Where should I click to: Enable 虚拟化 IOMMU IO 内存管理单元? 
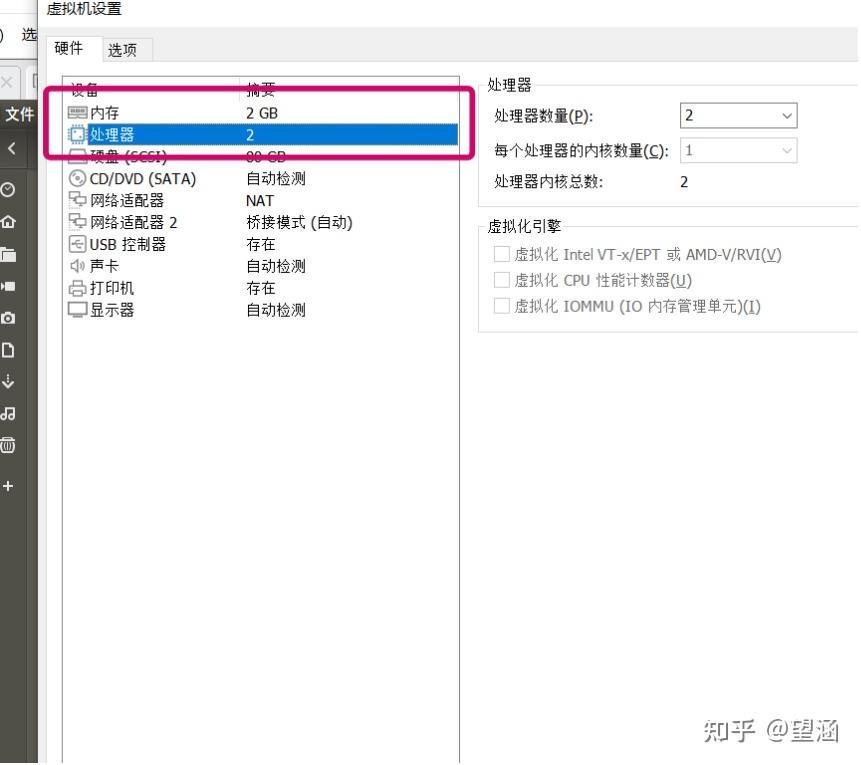point(502,308)
